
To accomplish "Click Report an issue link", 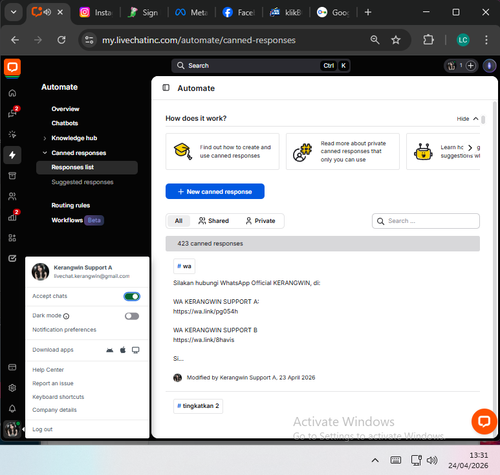I will click(x=53, y=384).
